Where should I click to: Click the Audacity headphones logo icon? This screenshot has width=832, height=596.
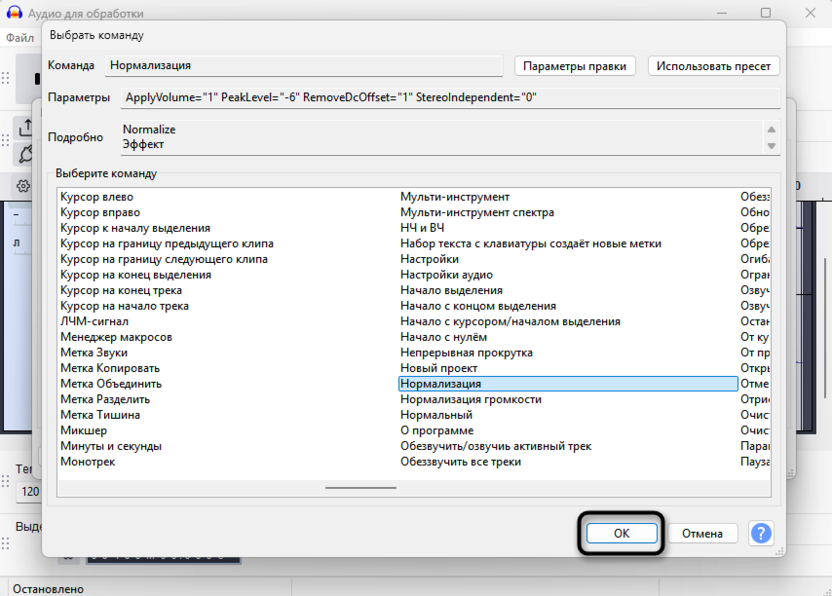14,13
